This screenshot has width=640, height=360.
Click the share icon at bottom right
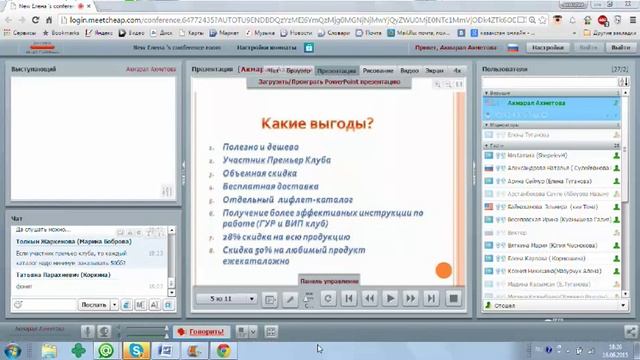631,332
